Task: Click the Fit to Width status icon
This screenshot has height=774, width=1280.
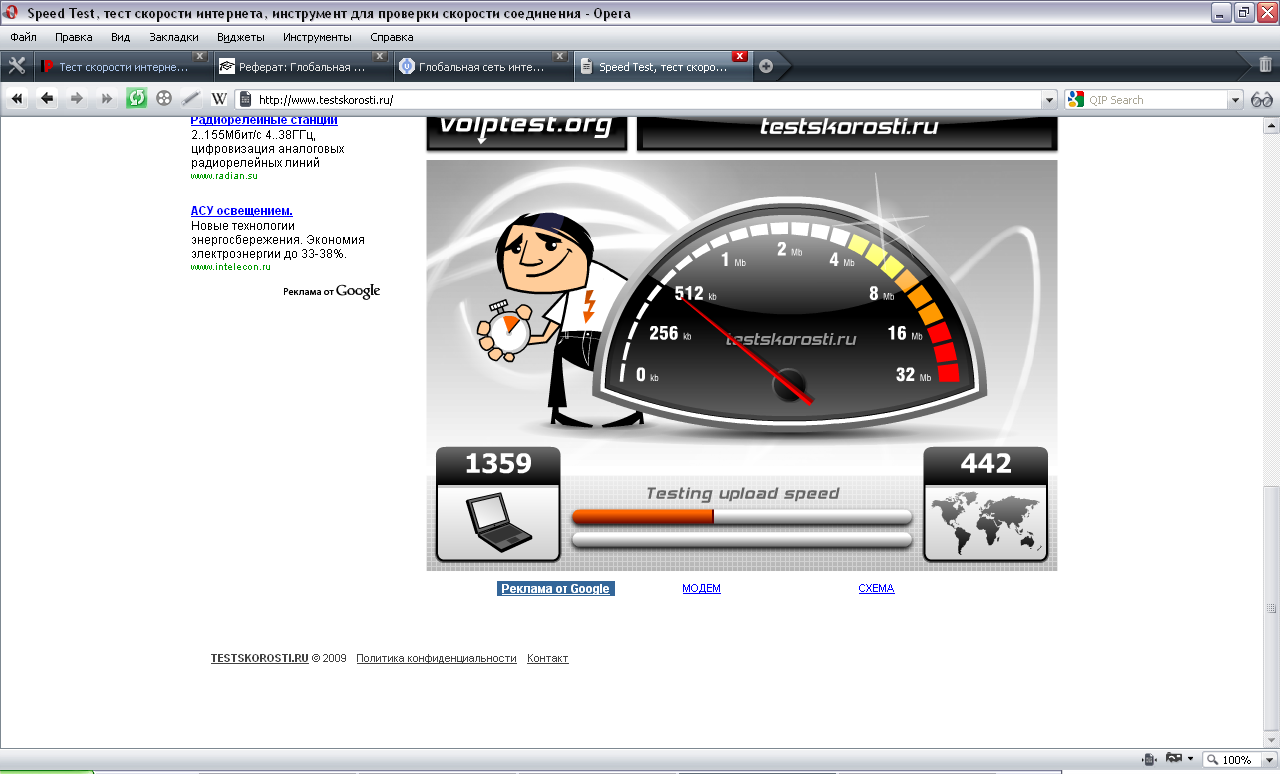Action: click(1150, 759)
